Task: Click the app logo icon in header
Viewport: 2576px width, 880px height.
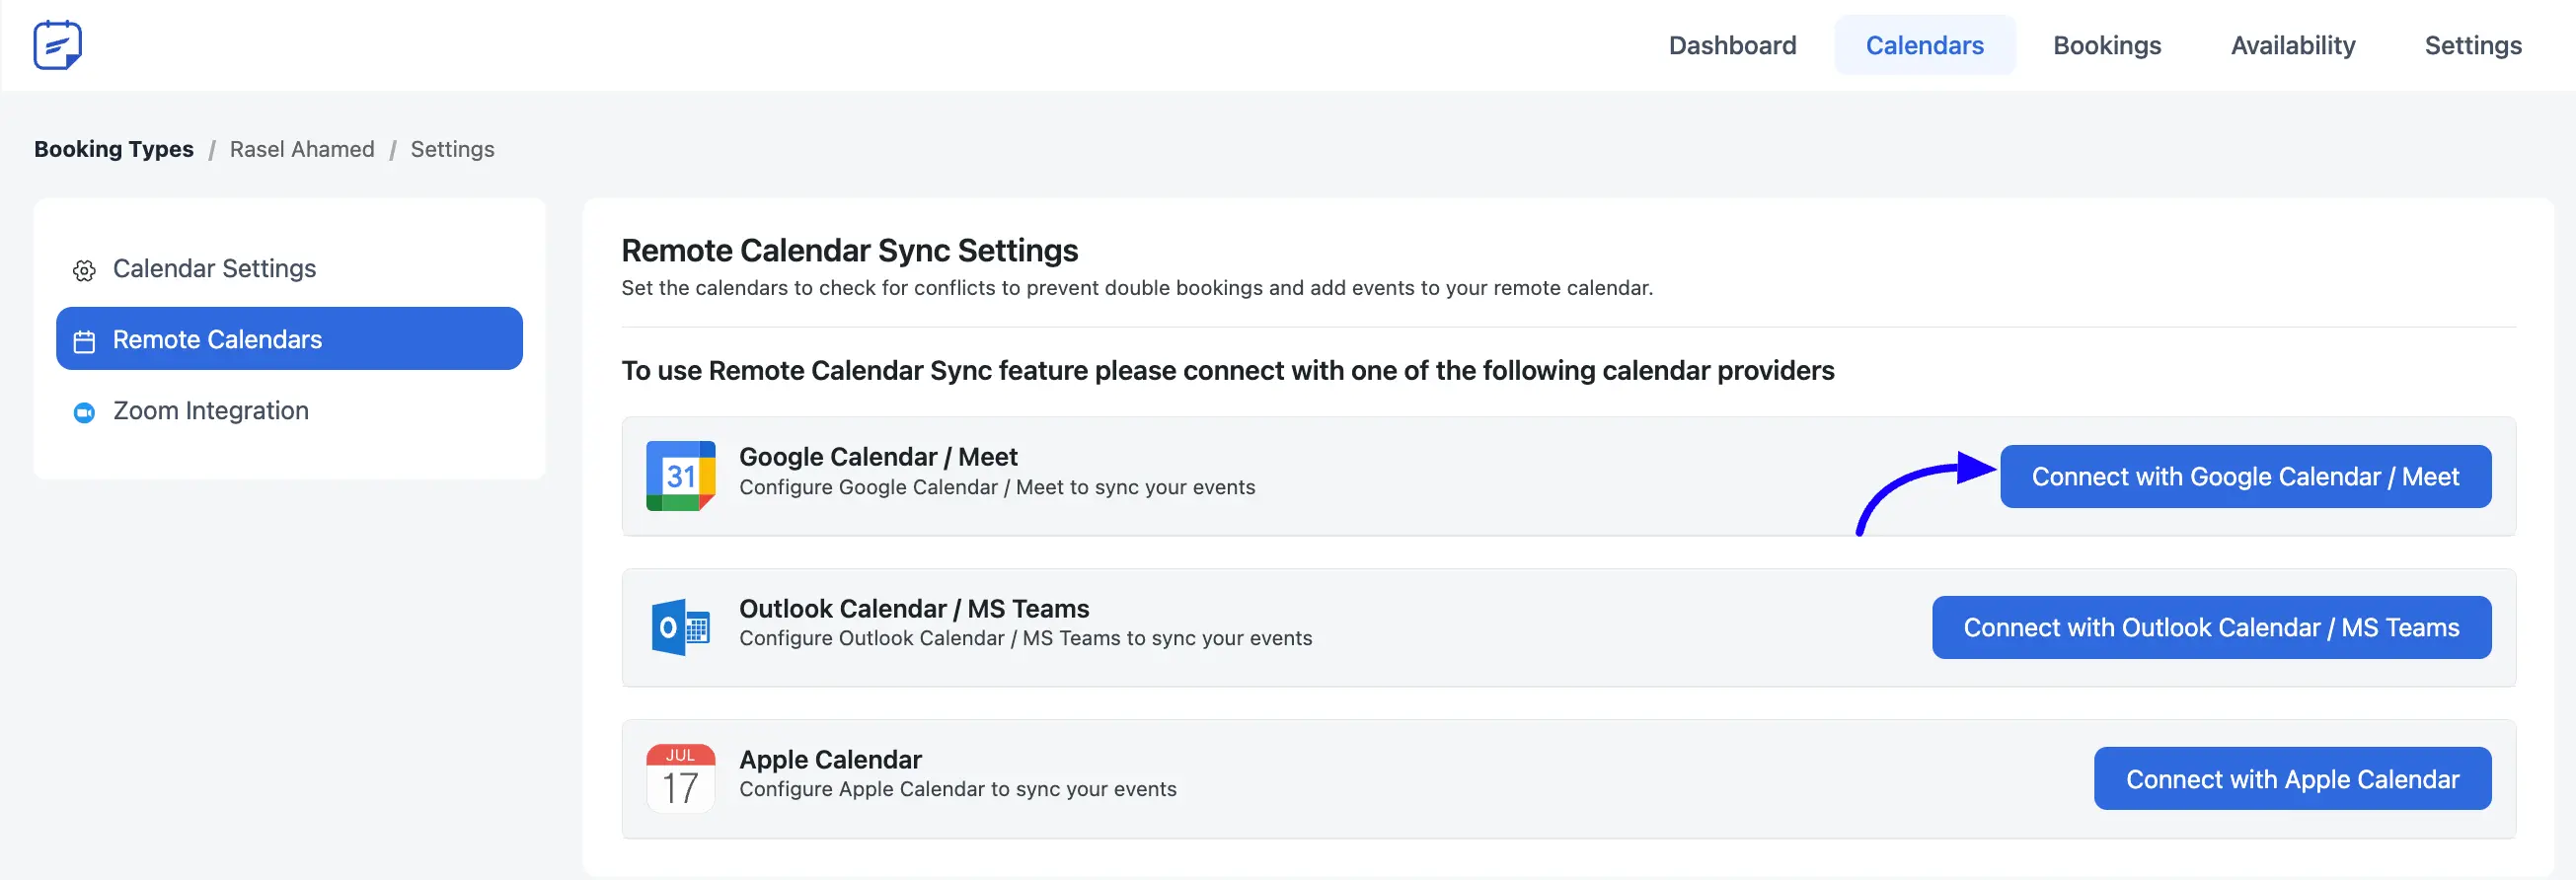Action: tap(57, 45)
